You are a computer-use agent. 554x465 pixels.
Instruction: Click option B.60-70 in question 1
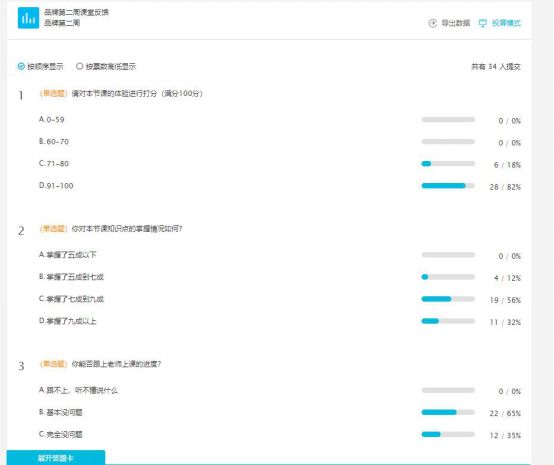(x=54, y=142)
